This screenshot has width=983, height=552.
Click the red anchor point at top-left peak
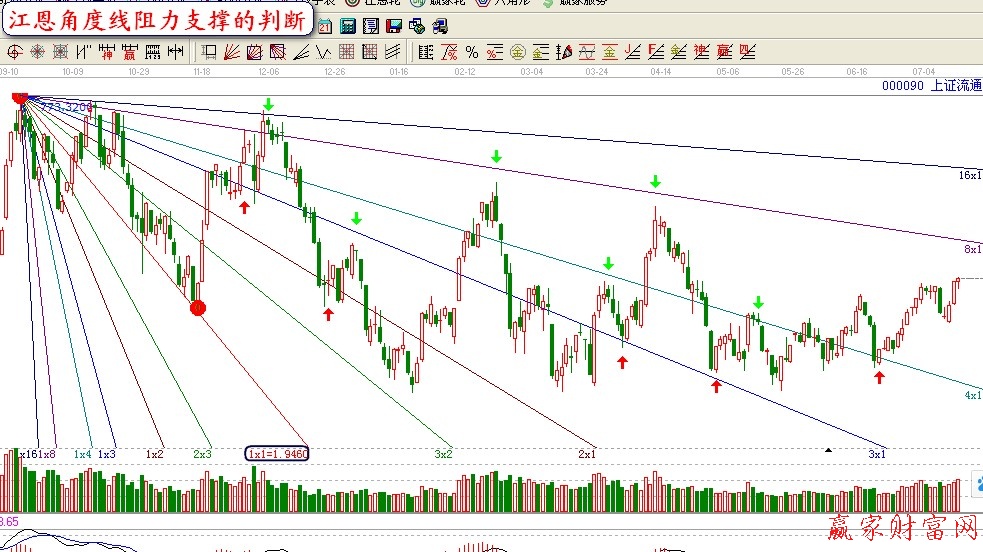point(19,96)
